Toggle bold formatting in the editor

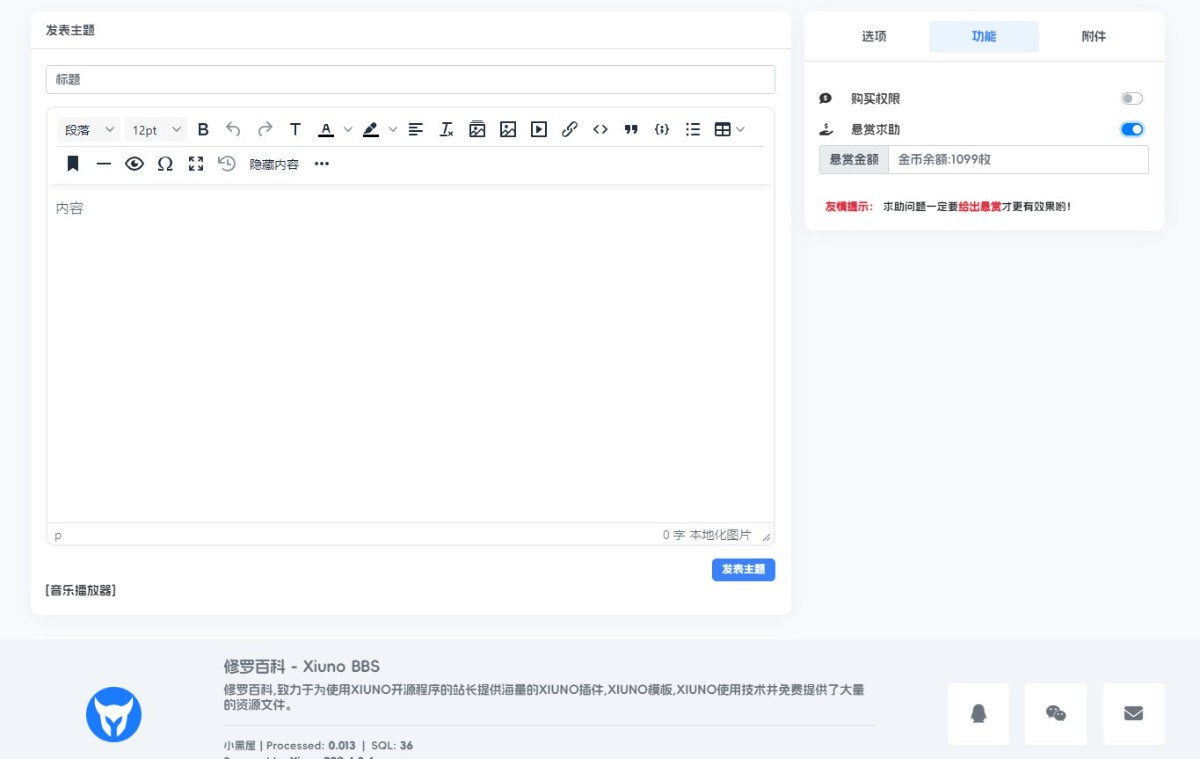[203, 129]
